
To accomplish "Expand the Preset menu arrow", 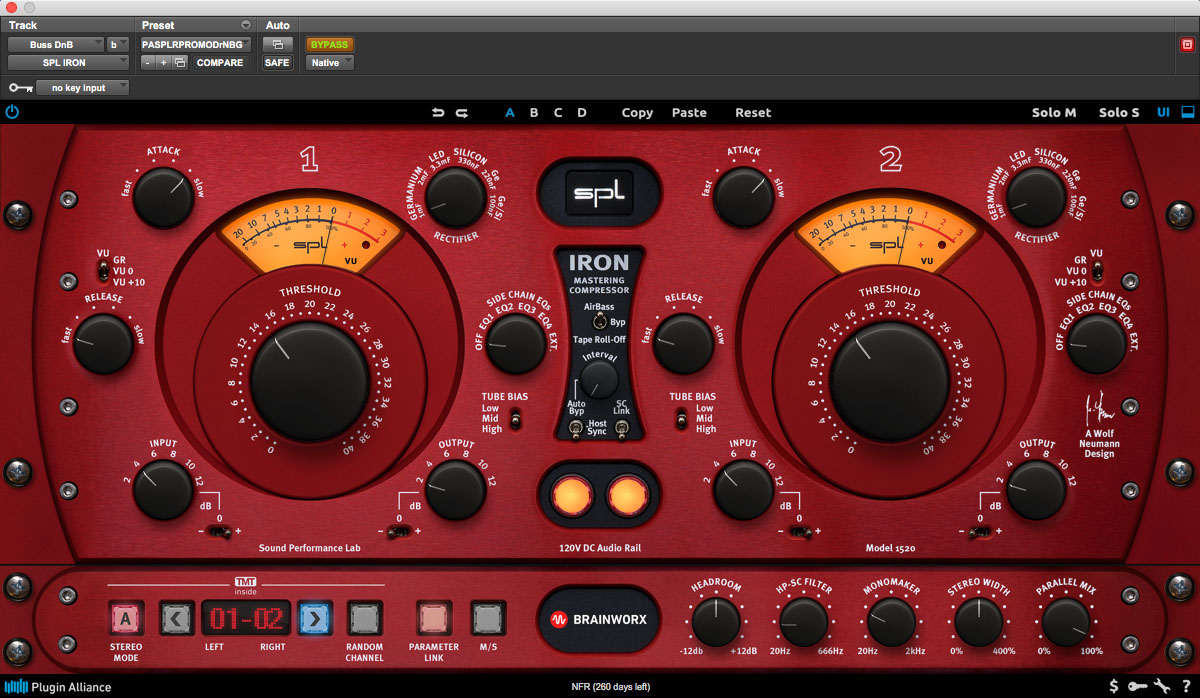I will [246, 25].
